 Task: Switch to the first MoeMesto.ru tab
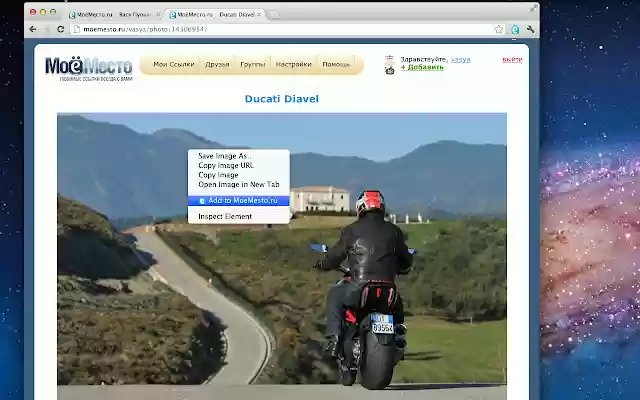(x=114, y=14)
